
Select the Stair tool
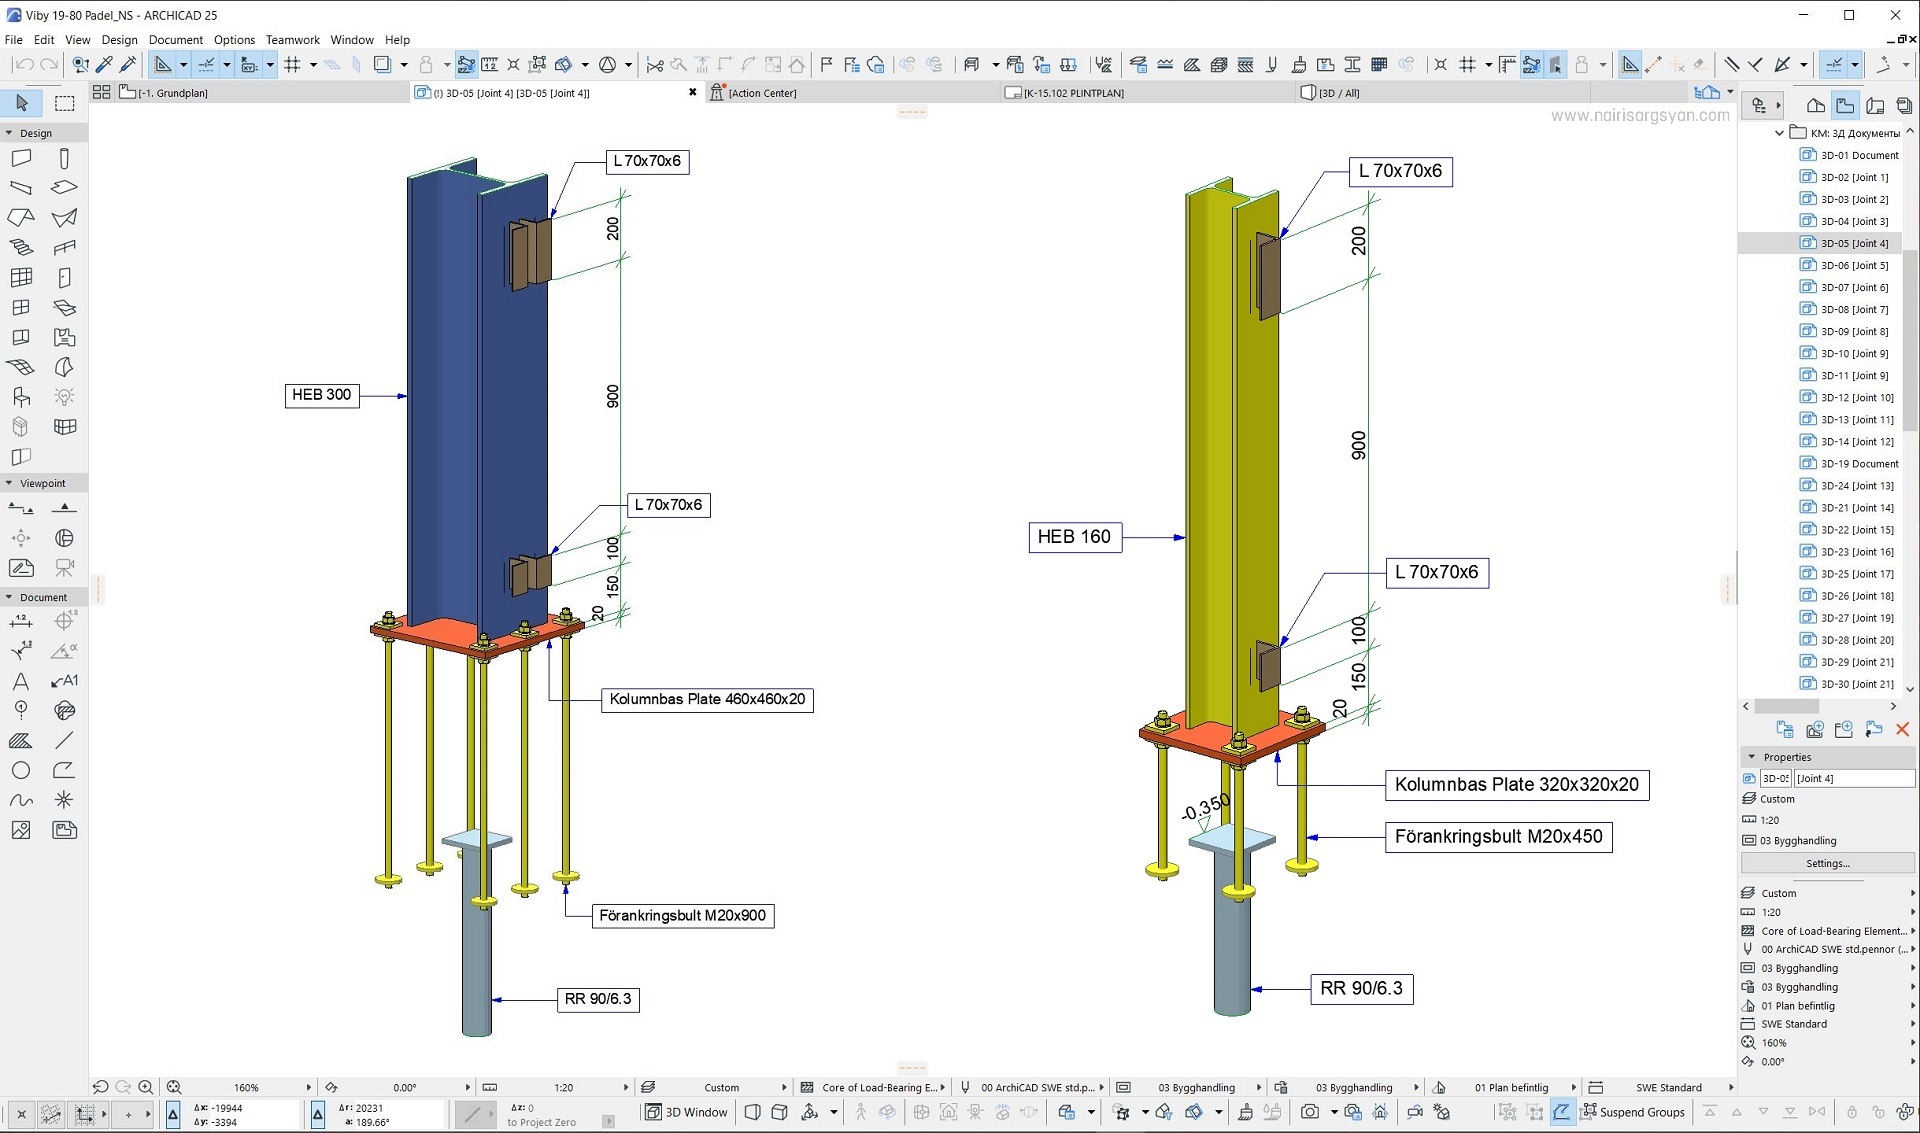(21, 248)
